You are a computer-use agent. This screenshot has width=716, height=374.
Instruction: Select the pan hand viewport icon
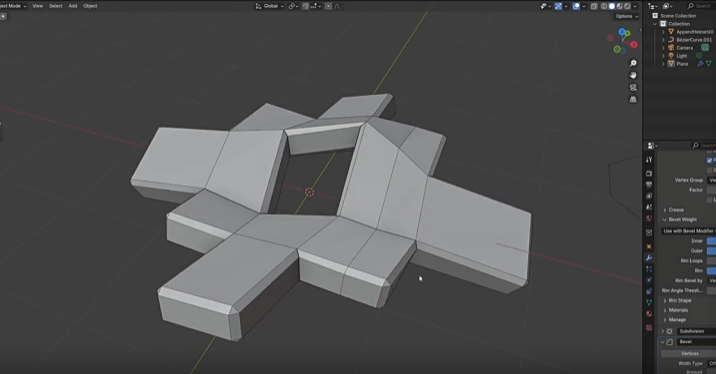[x=633, y=75]
